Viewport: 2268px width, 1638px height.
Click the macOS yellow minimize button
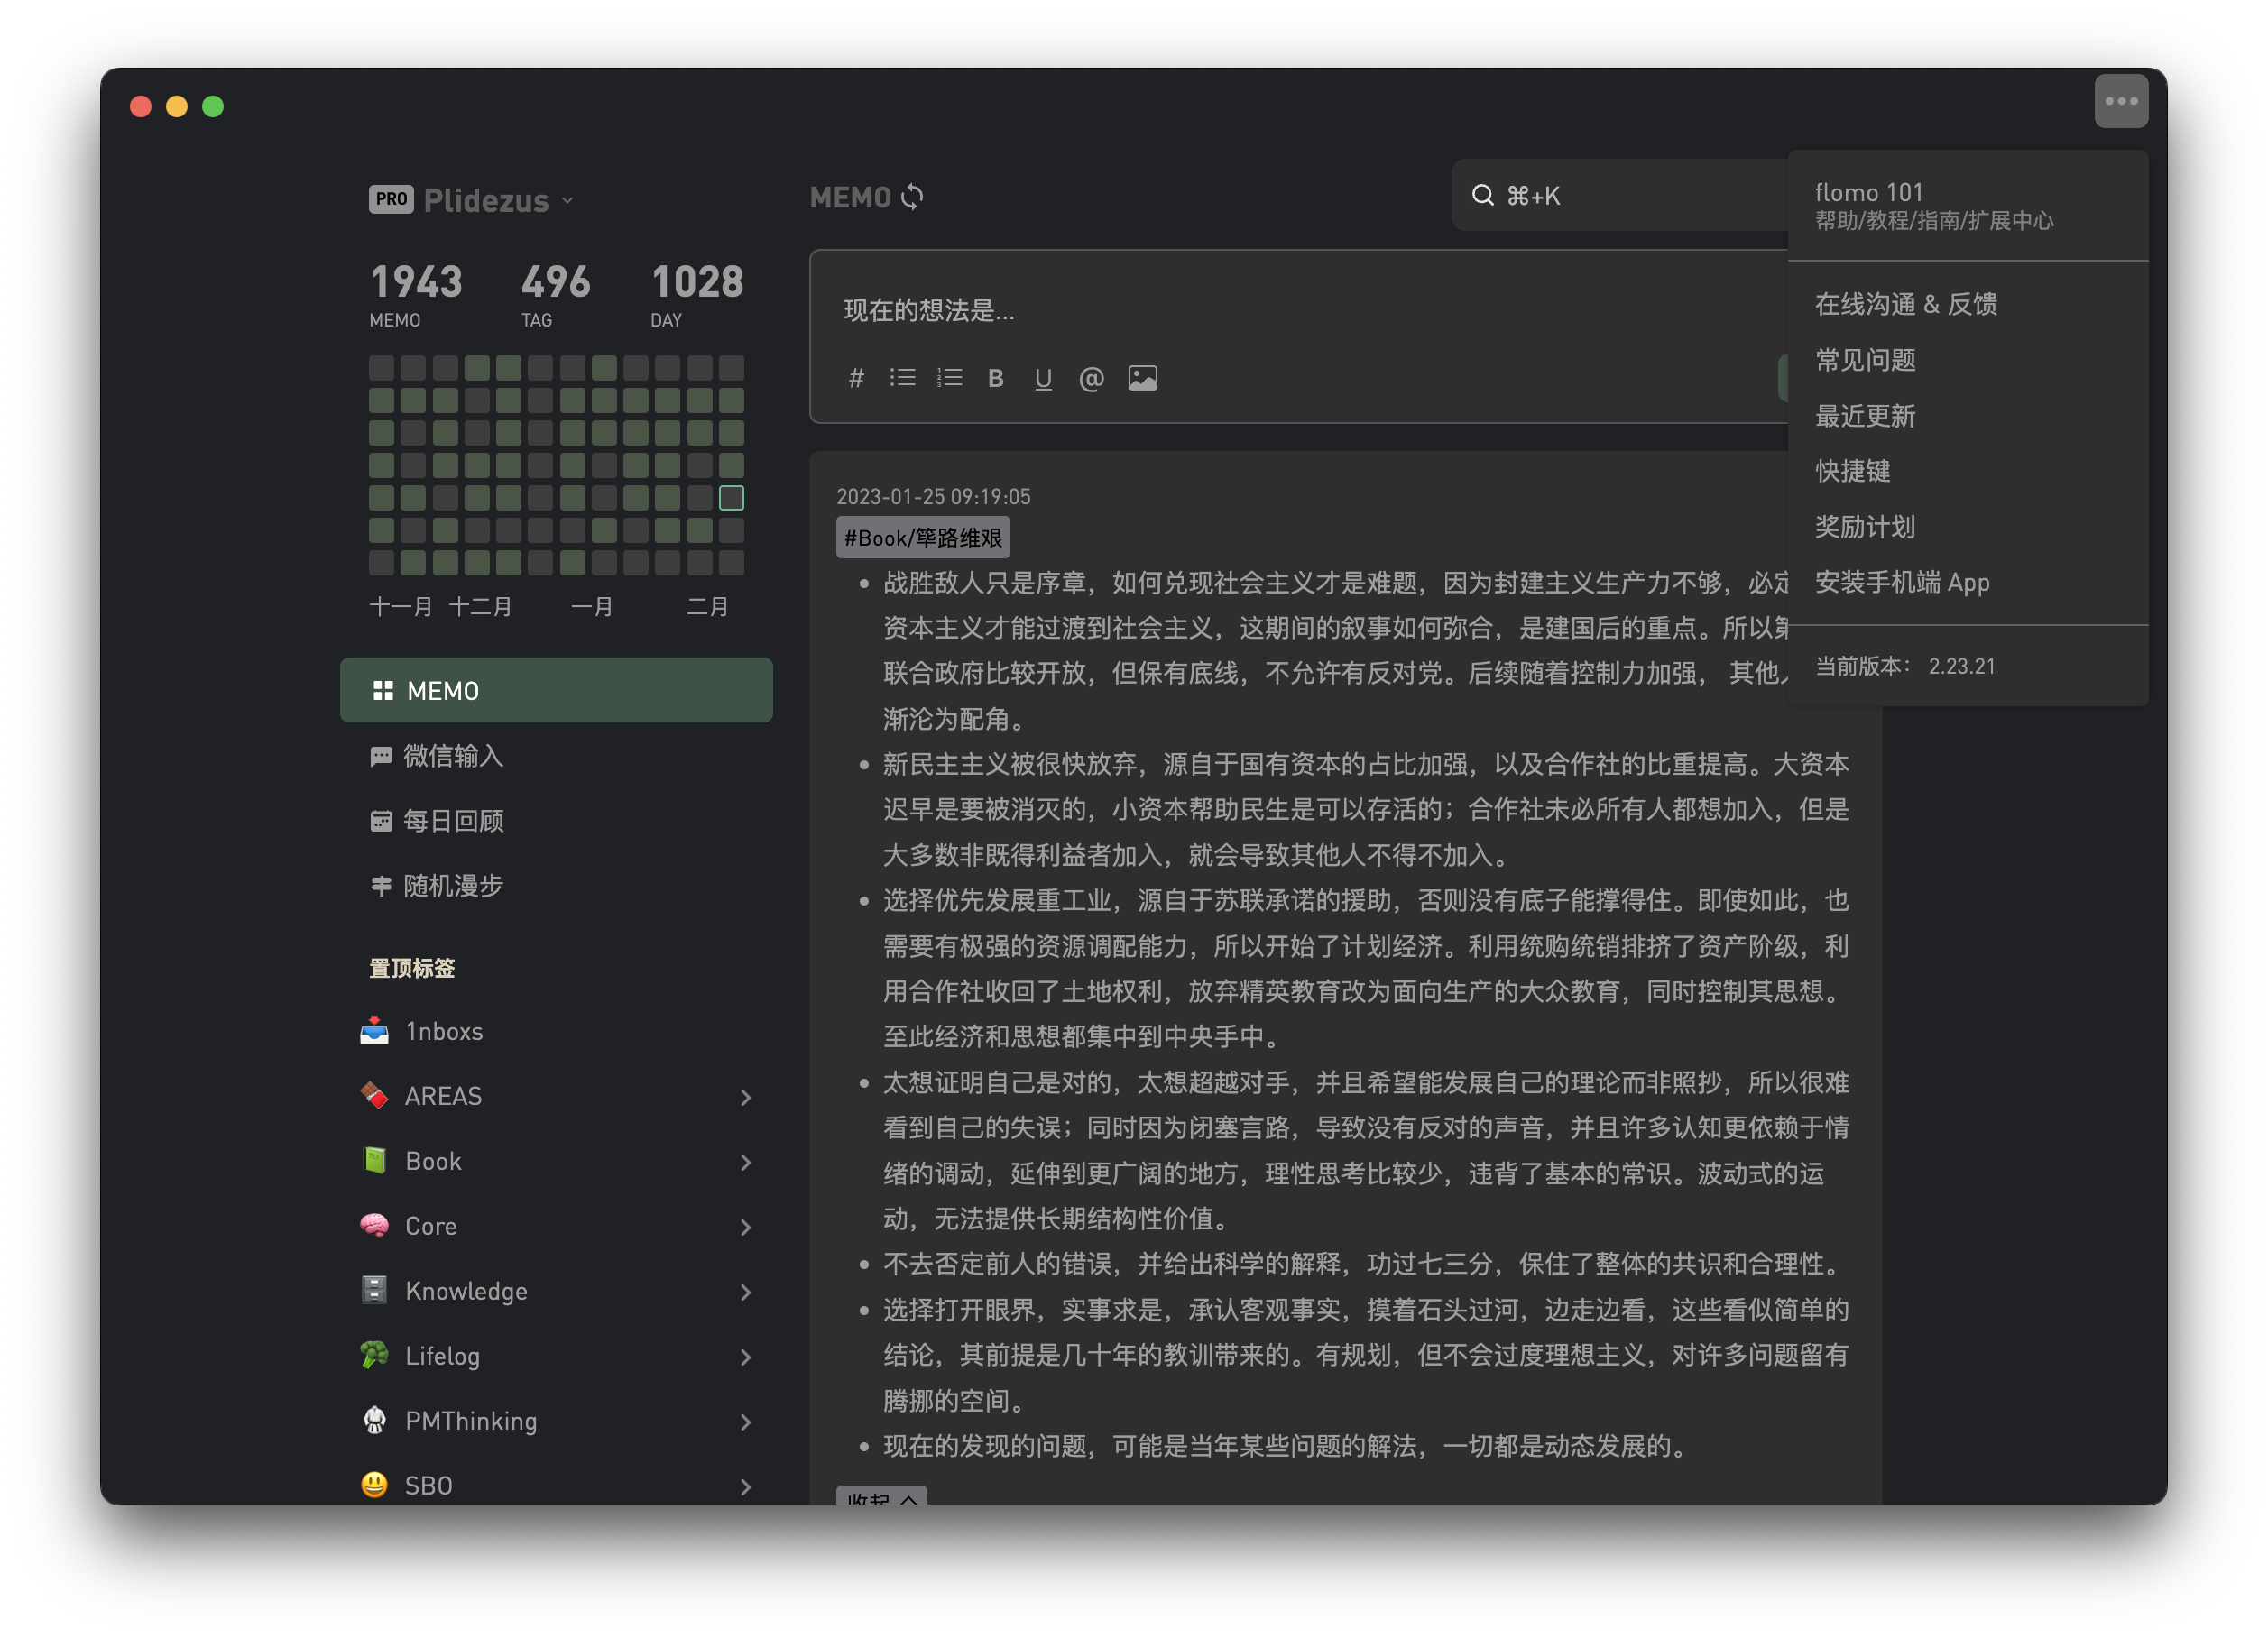pyautogui.click(x=177, y=106)
